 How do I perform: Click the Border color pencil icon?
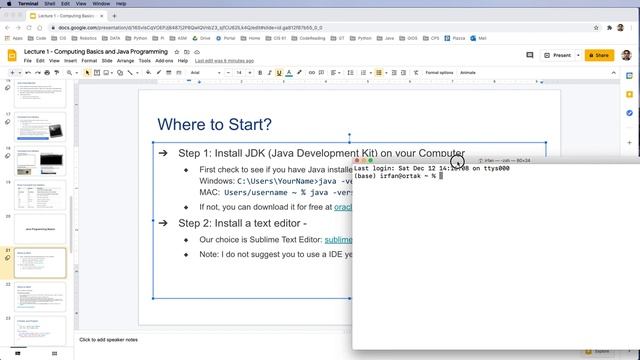158,73
